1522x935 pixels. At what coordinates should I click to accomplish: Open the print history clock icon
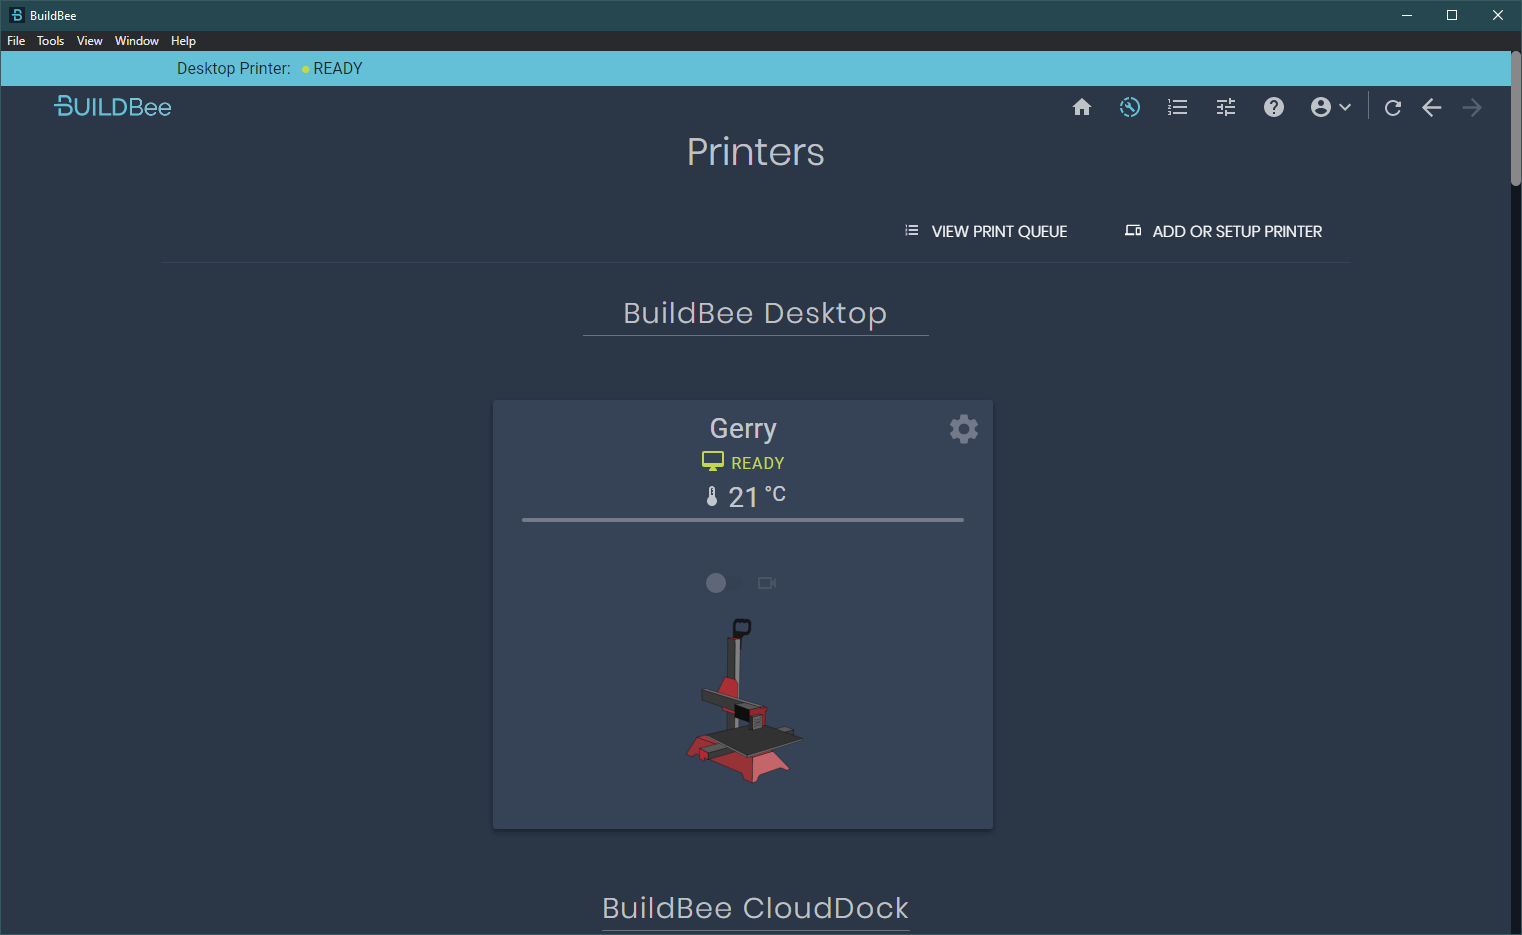tap(1130, 107)
